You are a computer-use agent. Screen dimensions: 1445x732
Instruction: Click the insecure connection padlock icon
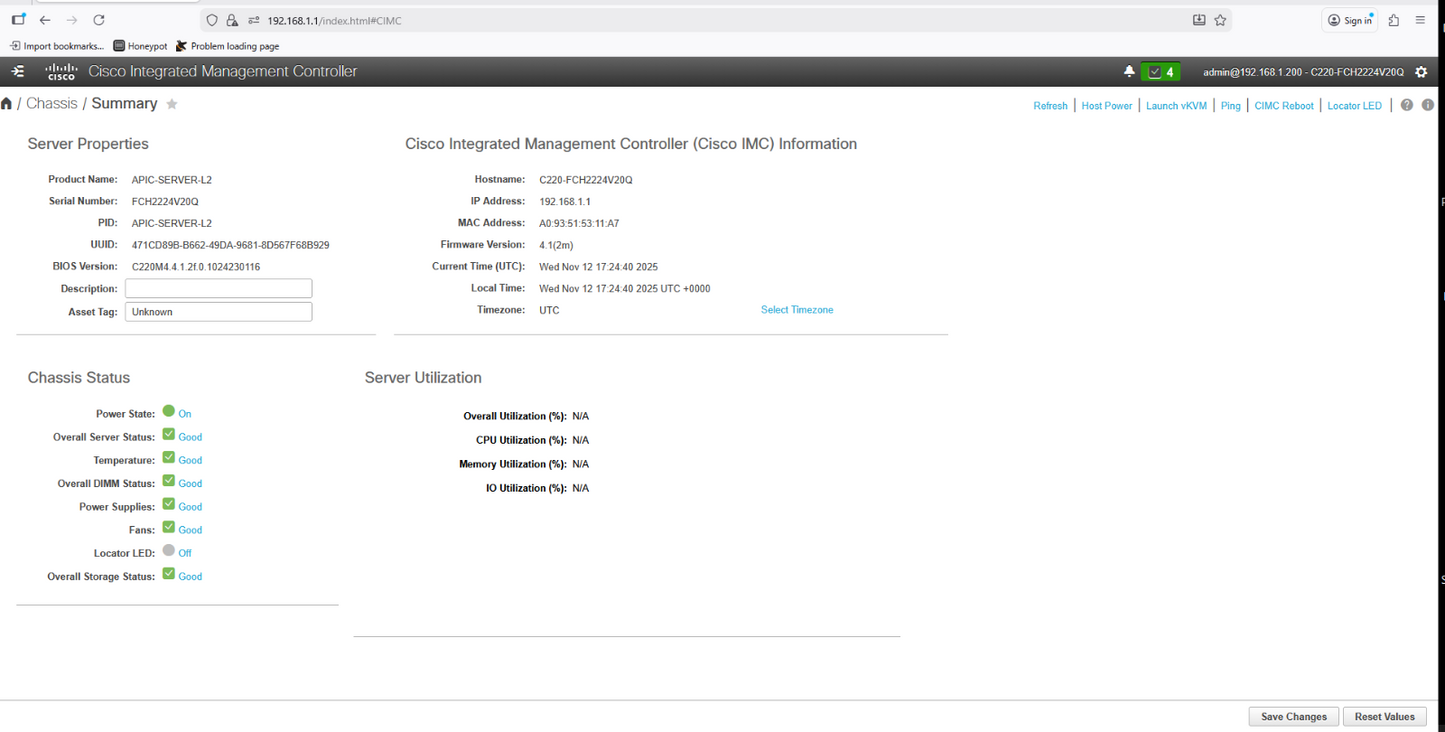pos(232,20)
